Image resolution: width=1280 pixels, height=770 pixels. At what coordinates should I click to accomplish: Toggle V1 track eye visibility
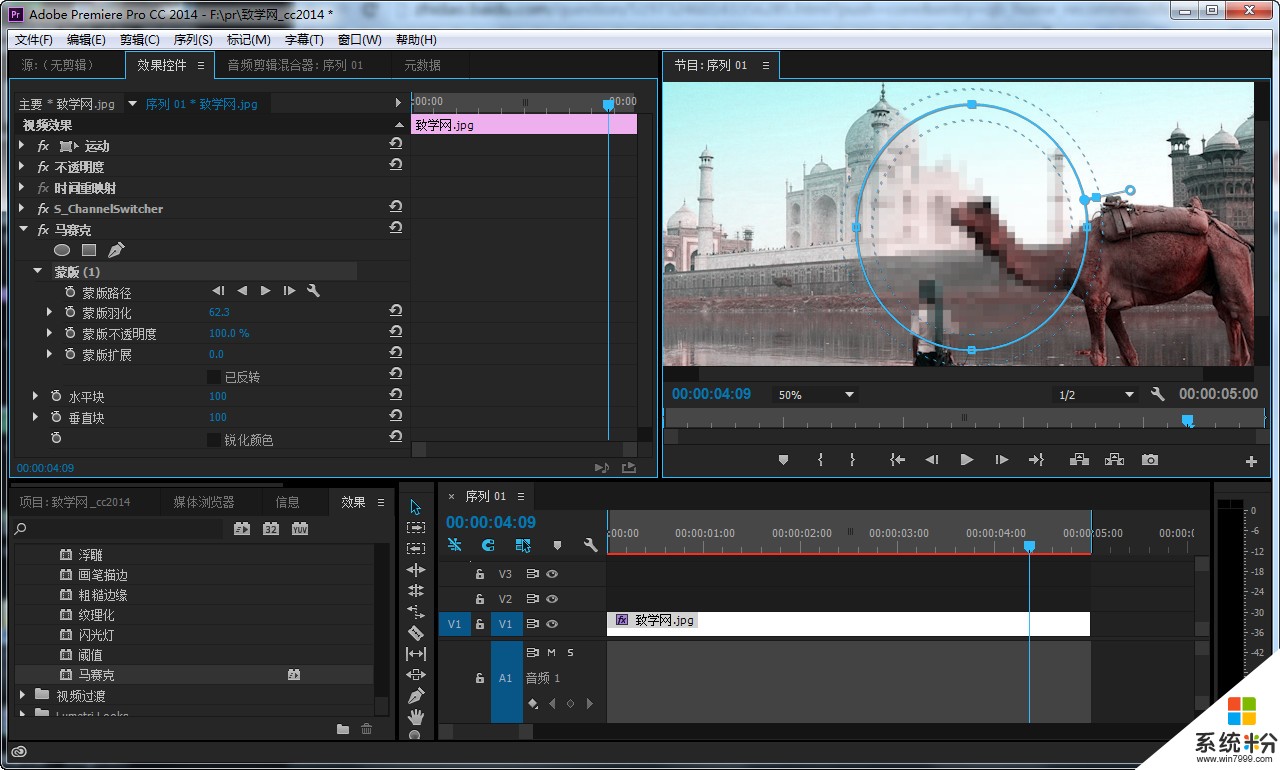click(x=552, y=624)
